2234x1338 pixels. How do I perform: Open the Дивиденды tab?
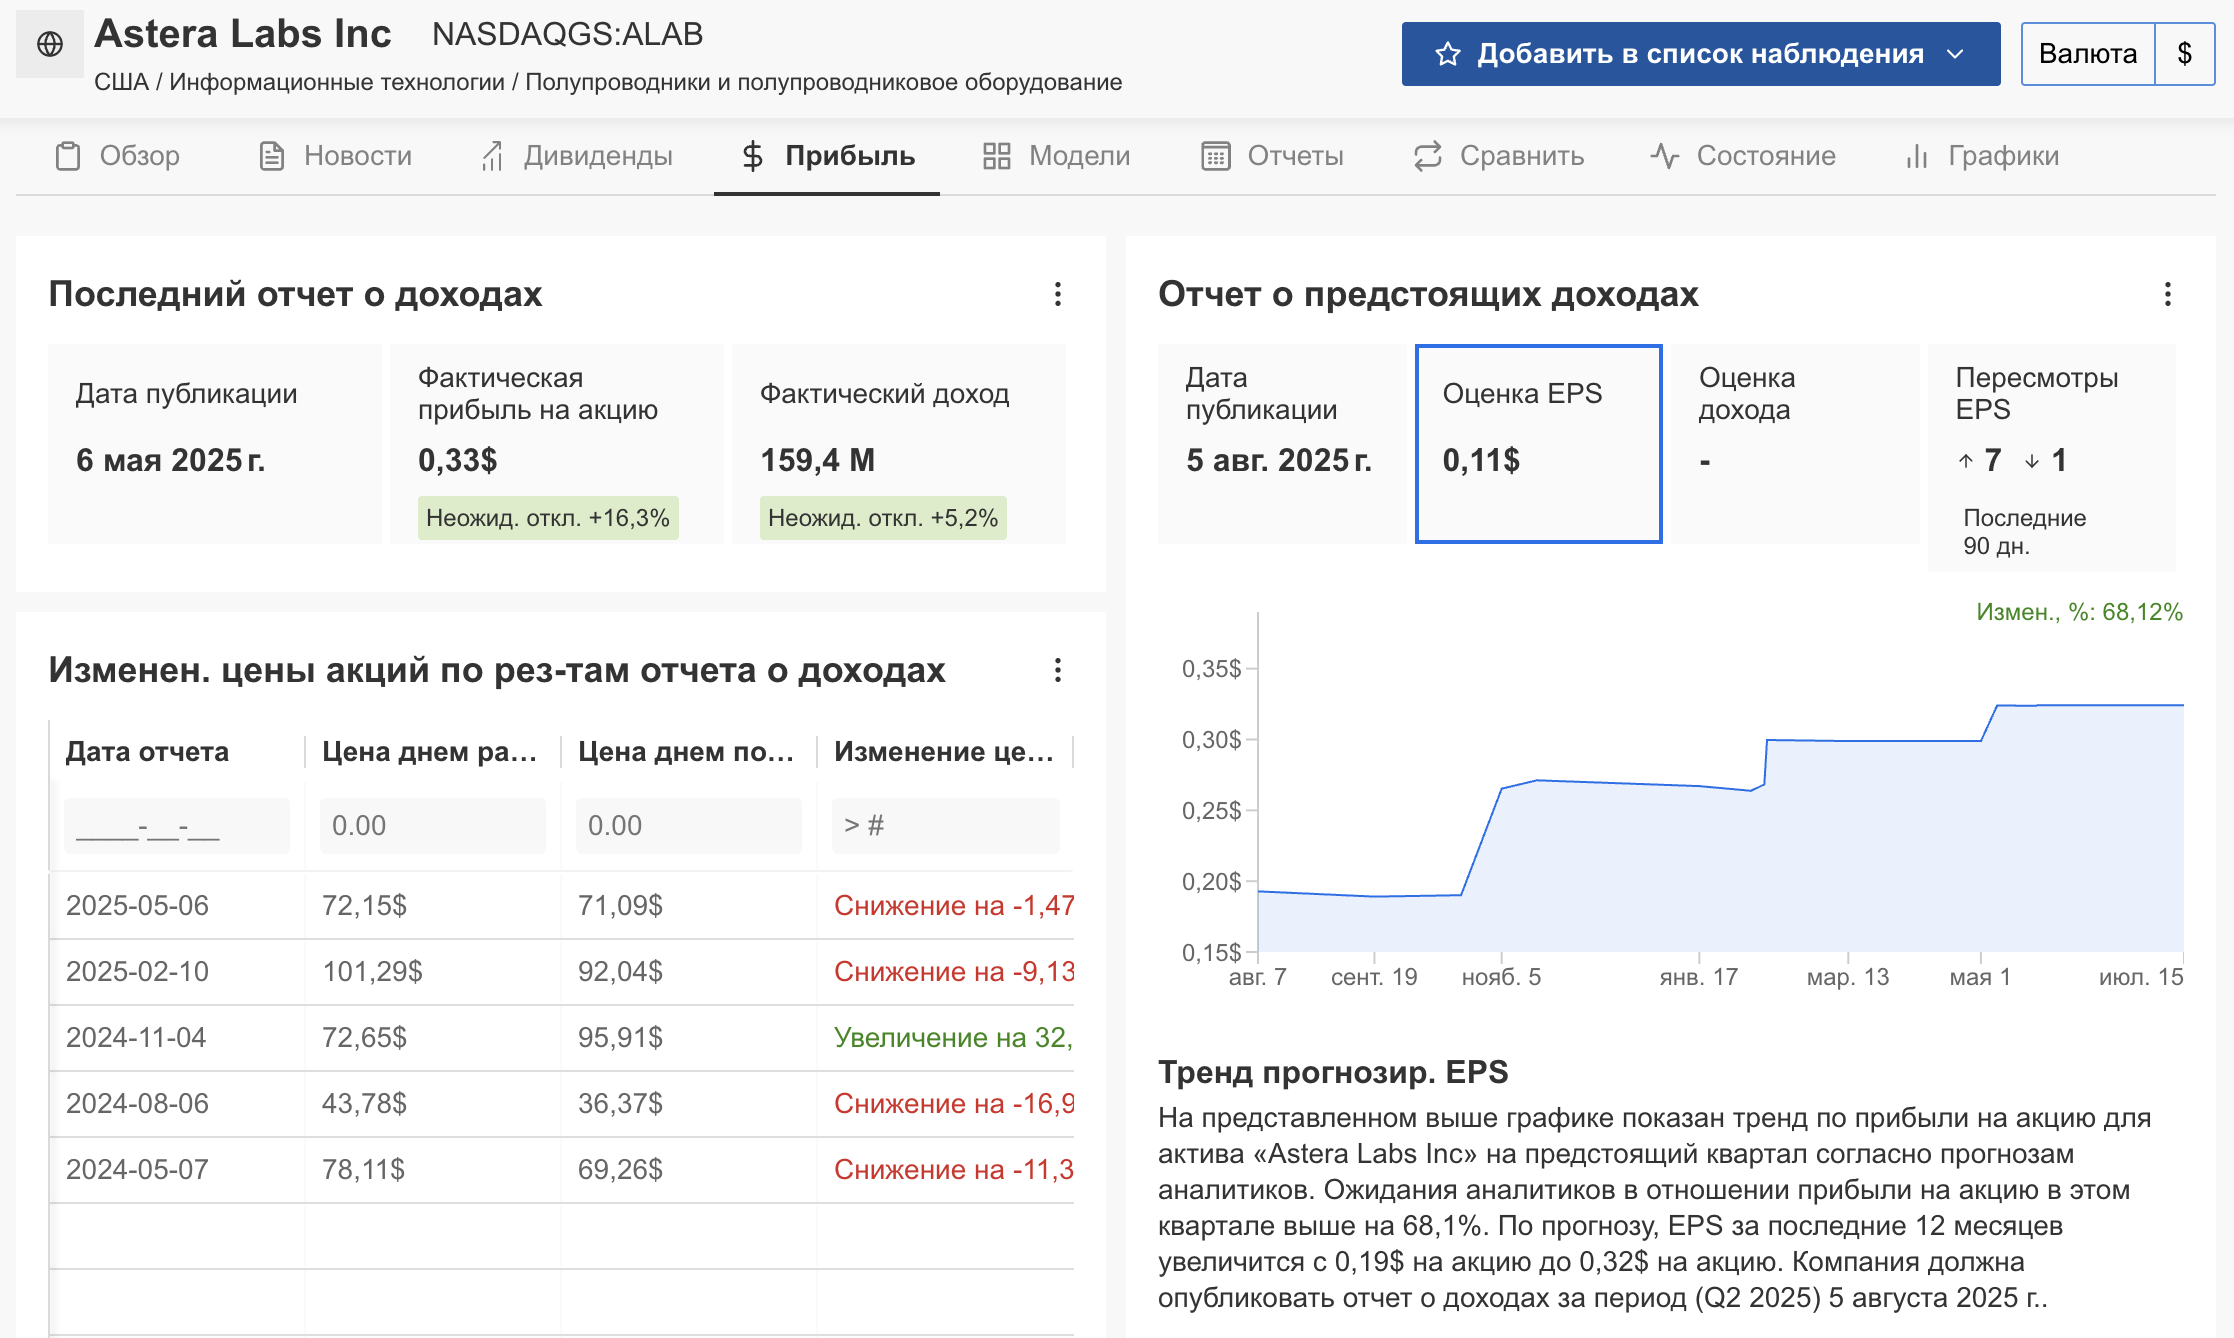click(576, 156)
